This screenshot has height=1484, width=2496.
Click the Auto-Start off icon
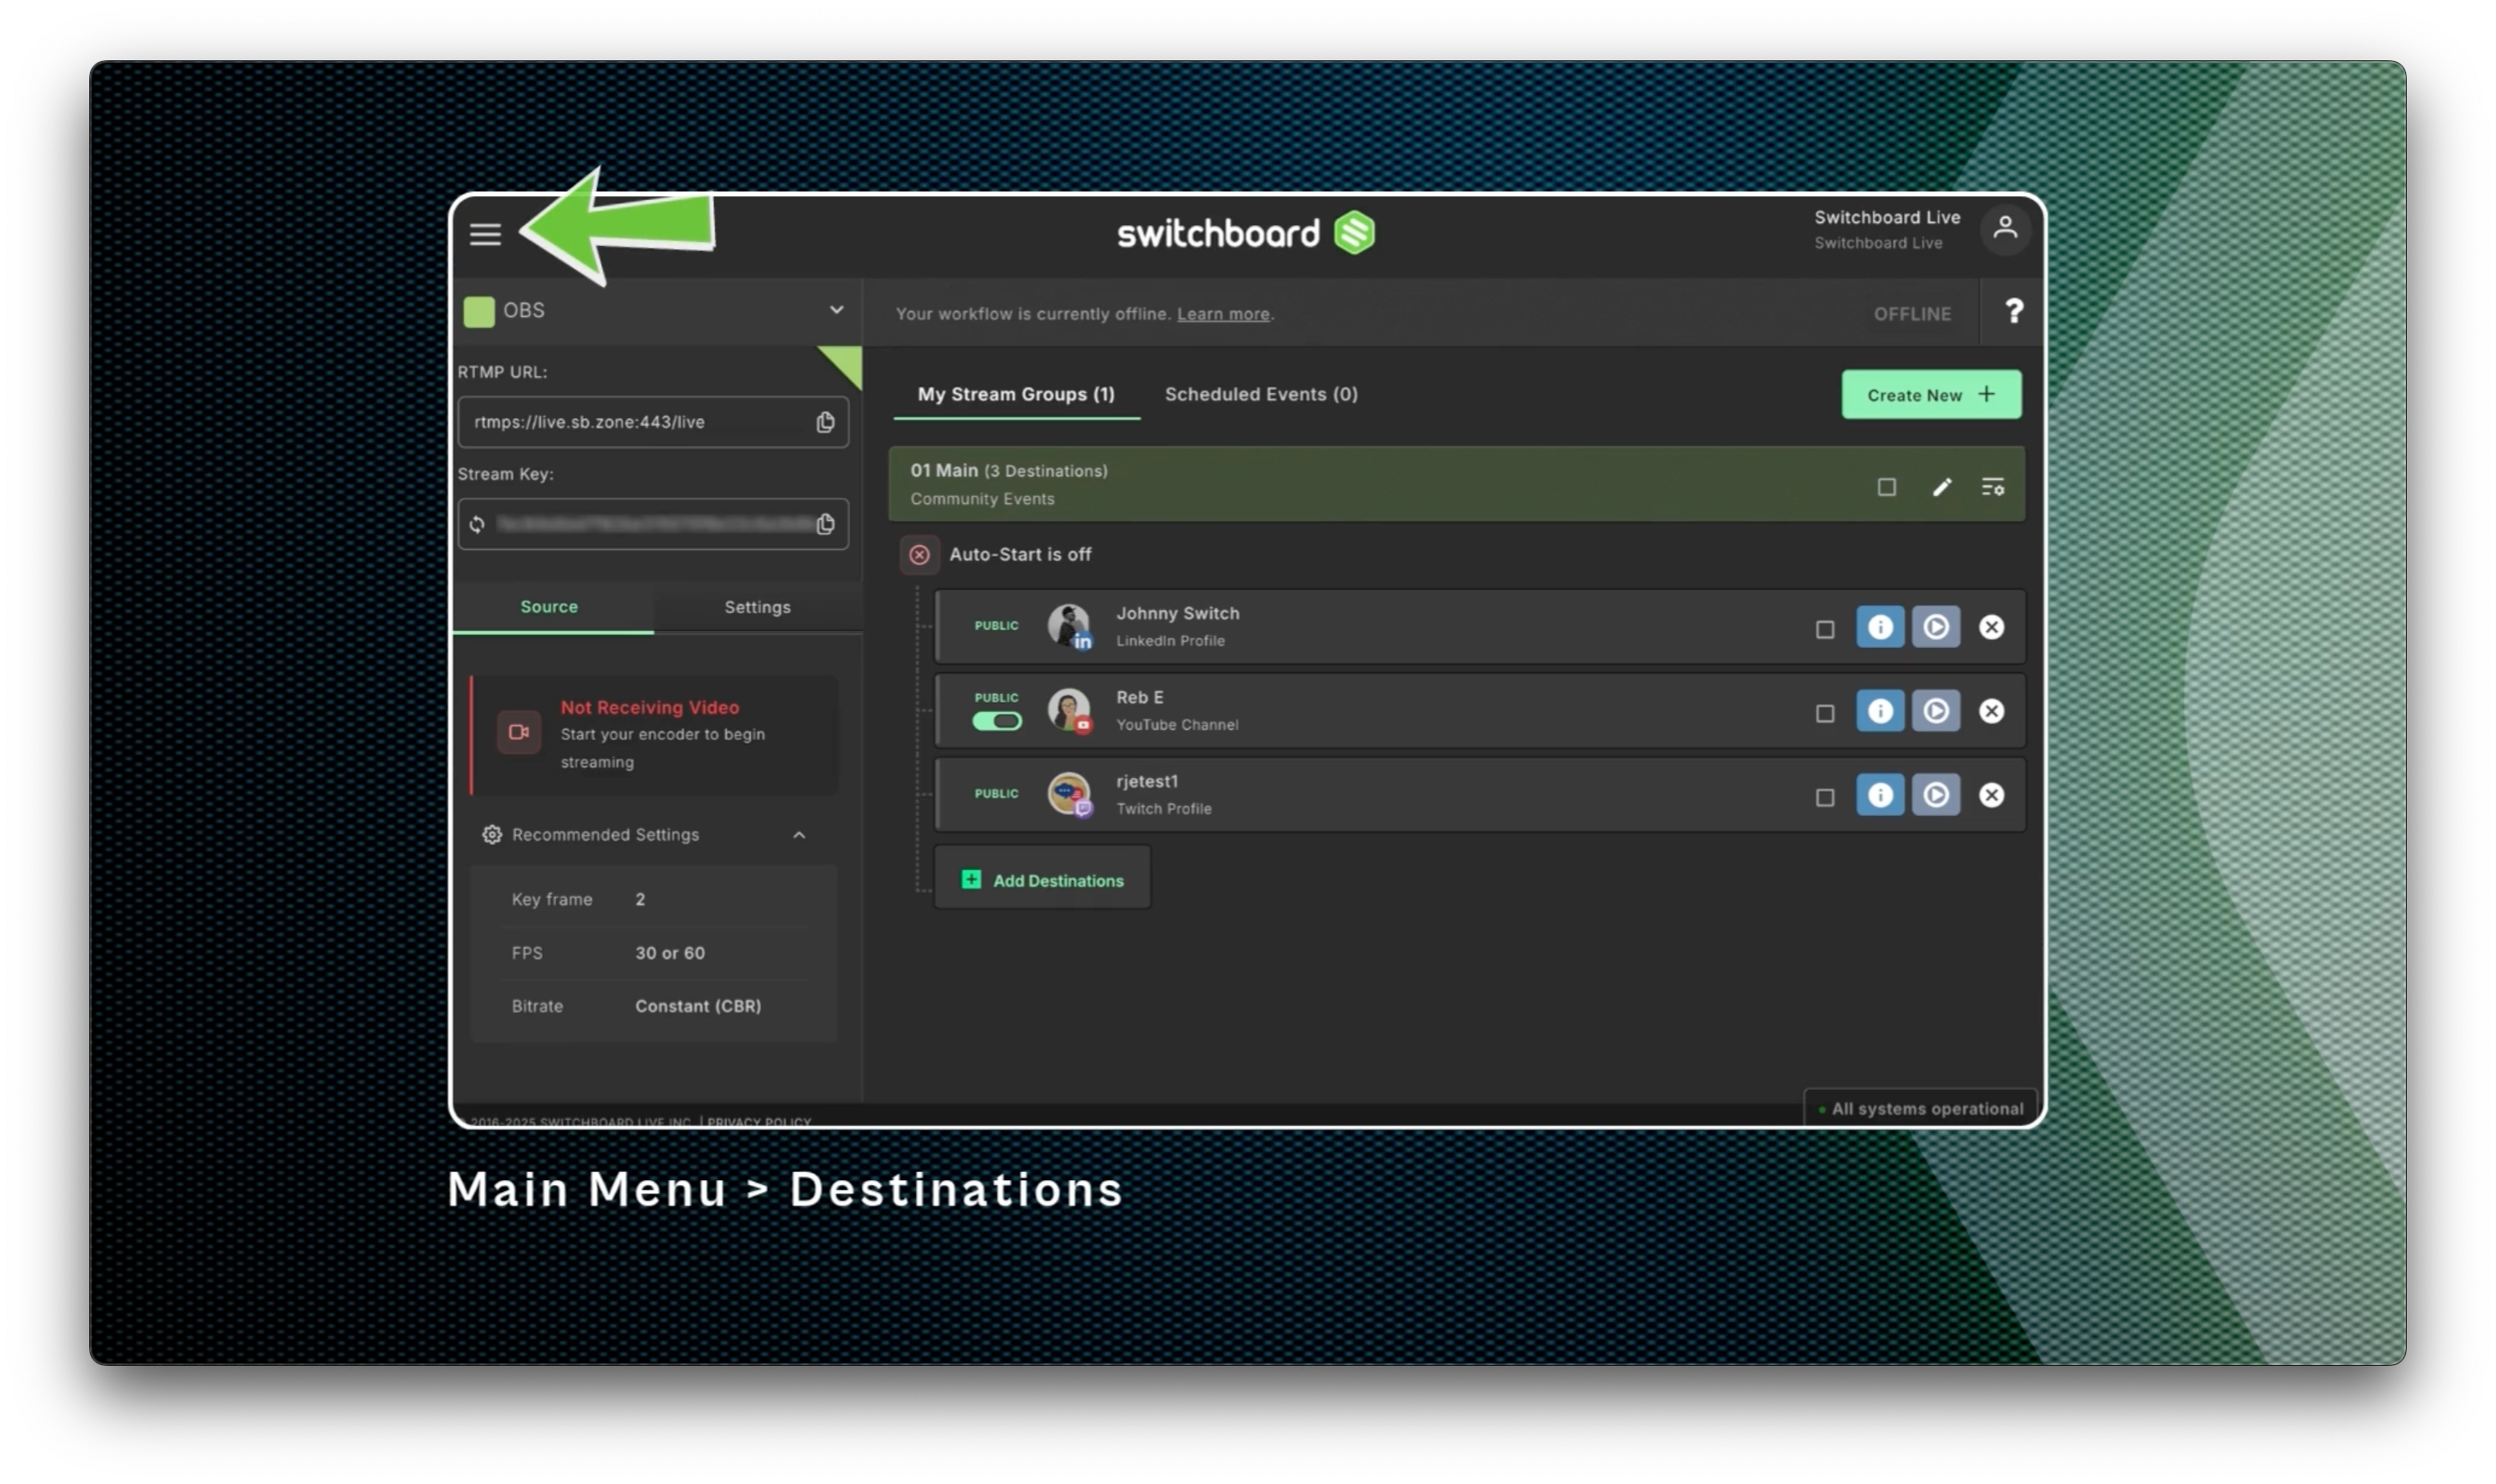coord(919,555)
